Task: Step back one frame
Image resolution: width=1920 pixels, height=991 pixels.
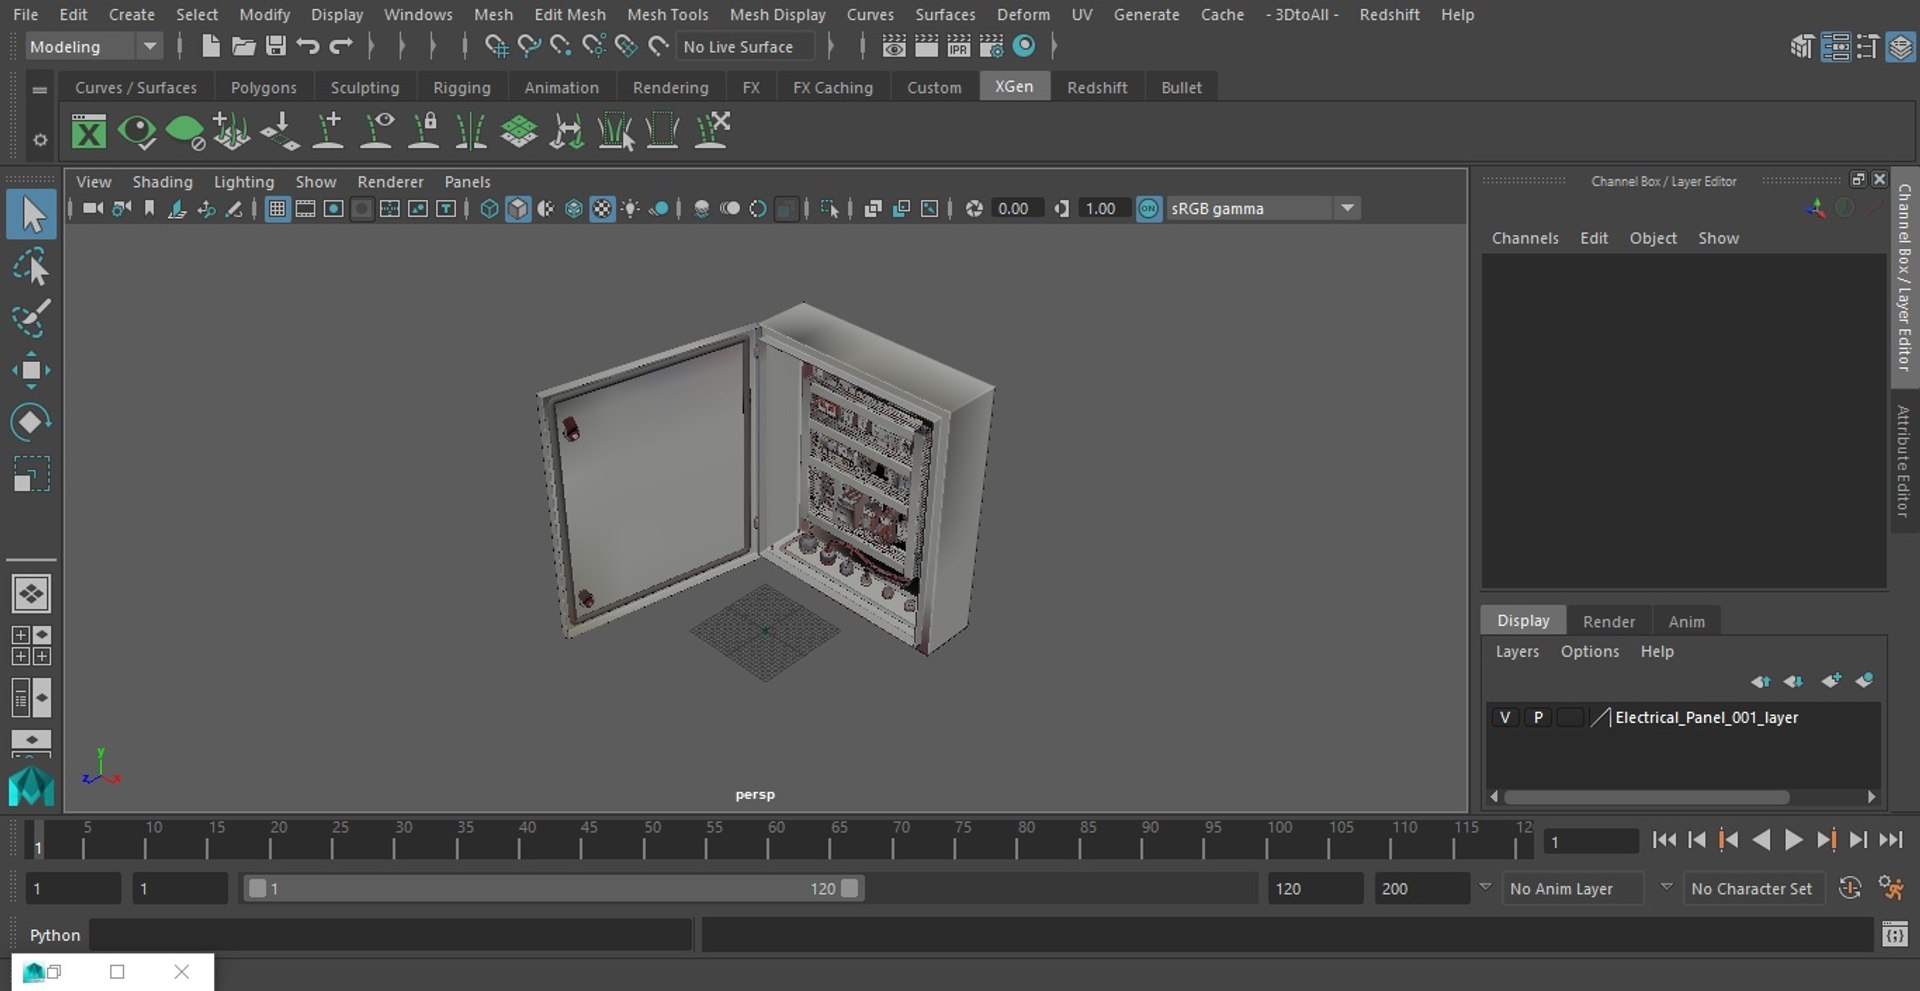Action: click(1697, 840)
